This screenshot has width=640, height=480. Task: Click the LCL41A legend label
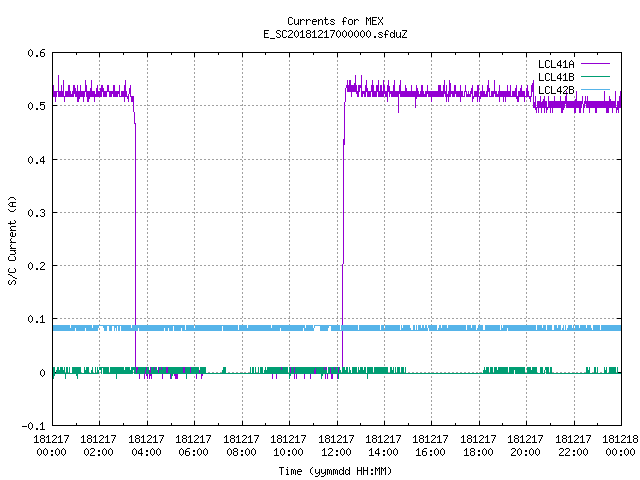[556, 64]
